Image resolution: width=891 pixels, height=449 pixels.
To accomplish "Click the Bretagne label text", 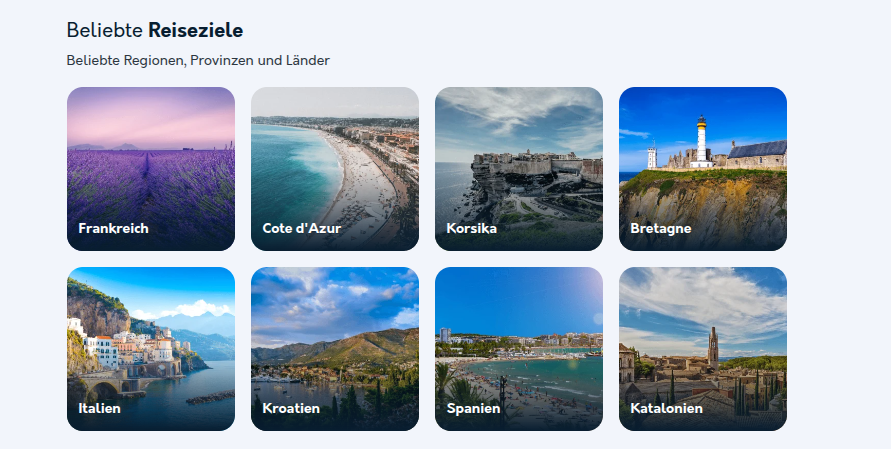I will tap(661, 228).
